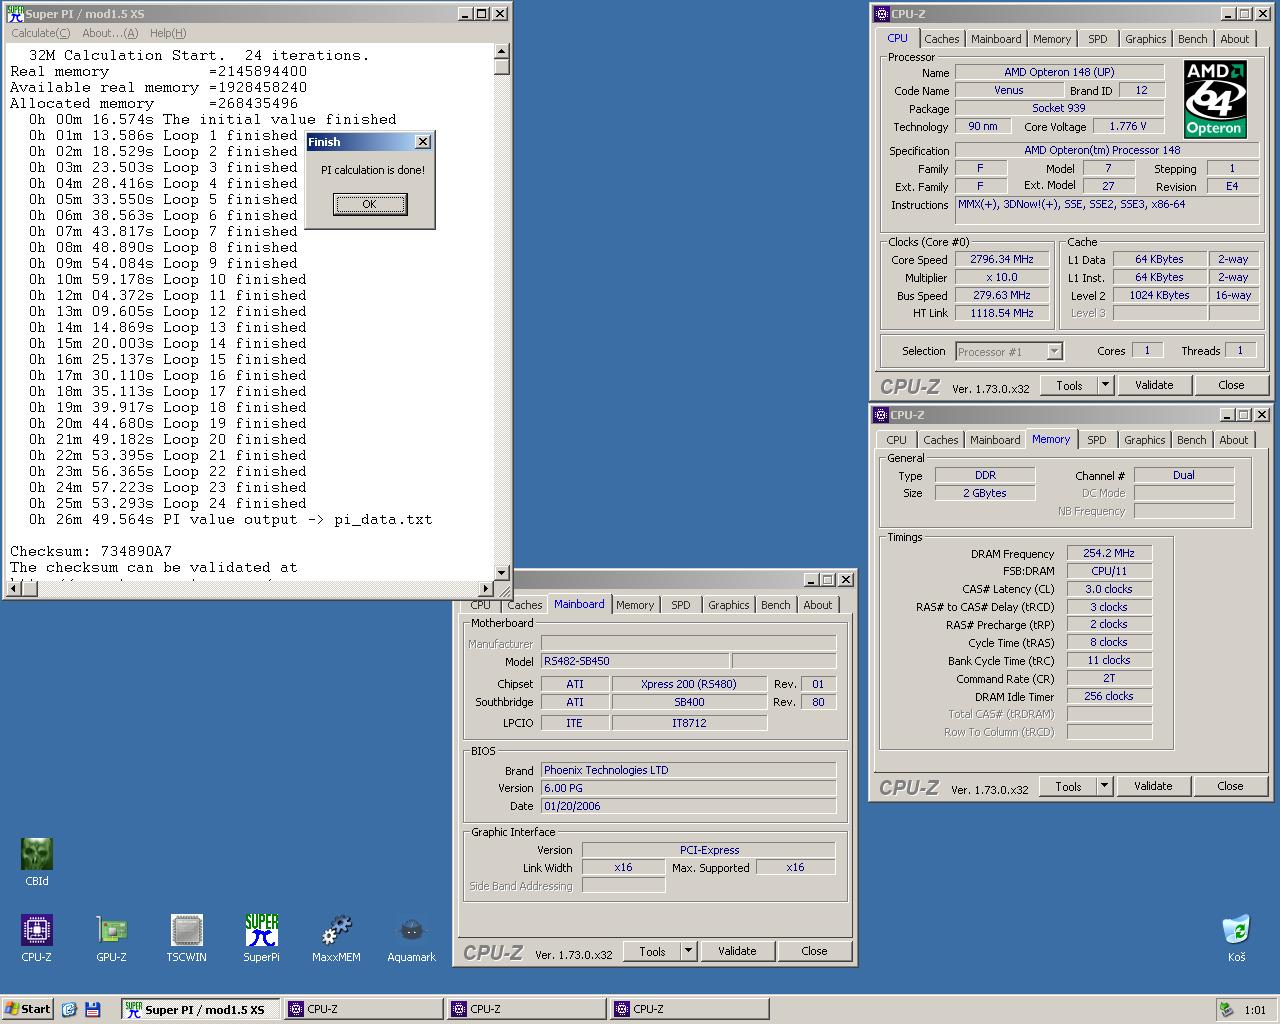Click the system tray notification icon
Image resolution: width=1280 pixels, height=1024 pixels.
pos(1226,1010)
